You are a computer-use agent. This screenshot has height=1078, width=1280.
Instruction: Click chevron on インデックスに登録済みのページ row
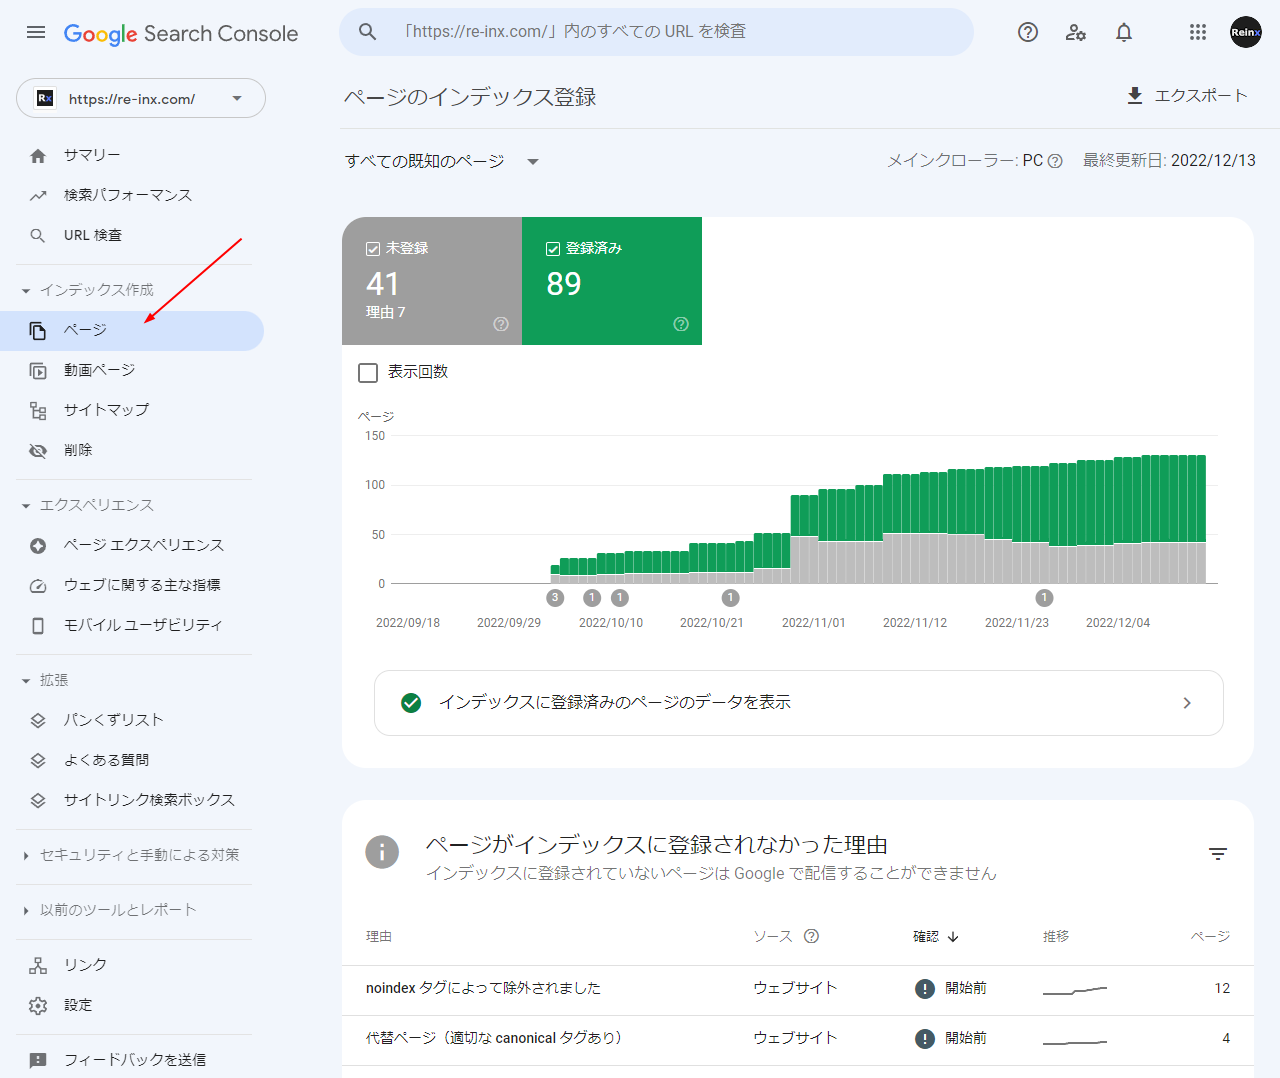click(x=1187, y=703)
